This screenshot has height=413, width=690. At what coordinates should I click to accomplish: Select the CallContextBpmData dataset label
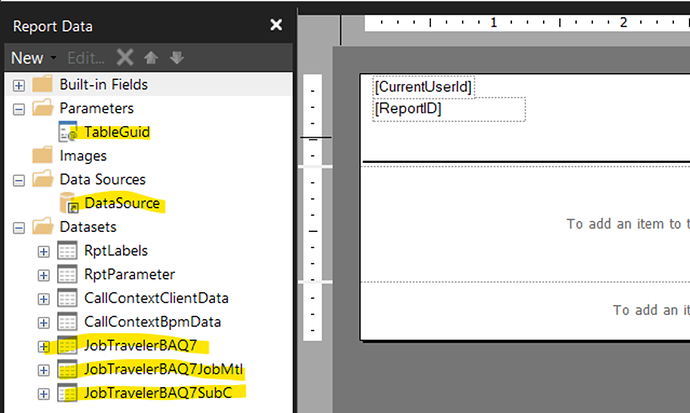pyautogui.click(x=152, y=322)
